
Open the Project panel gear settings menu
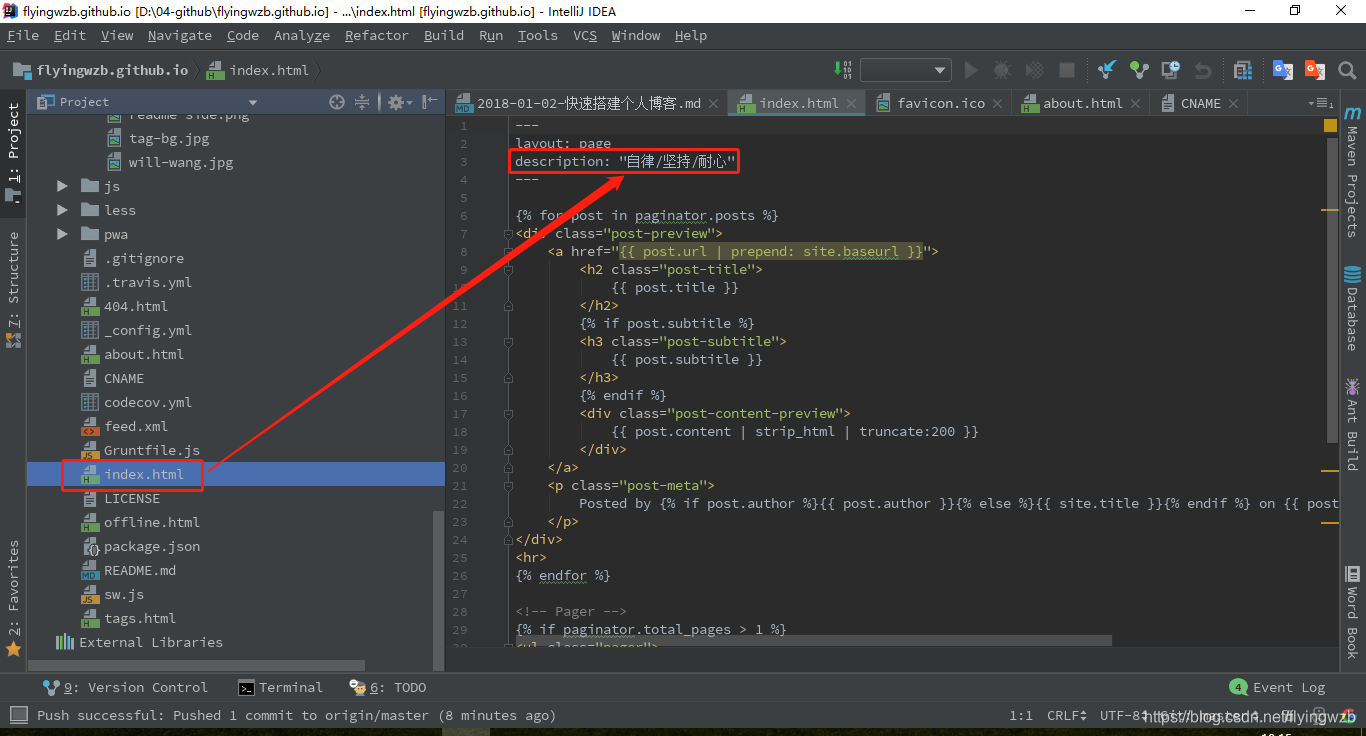click(x=399, y=102)
